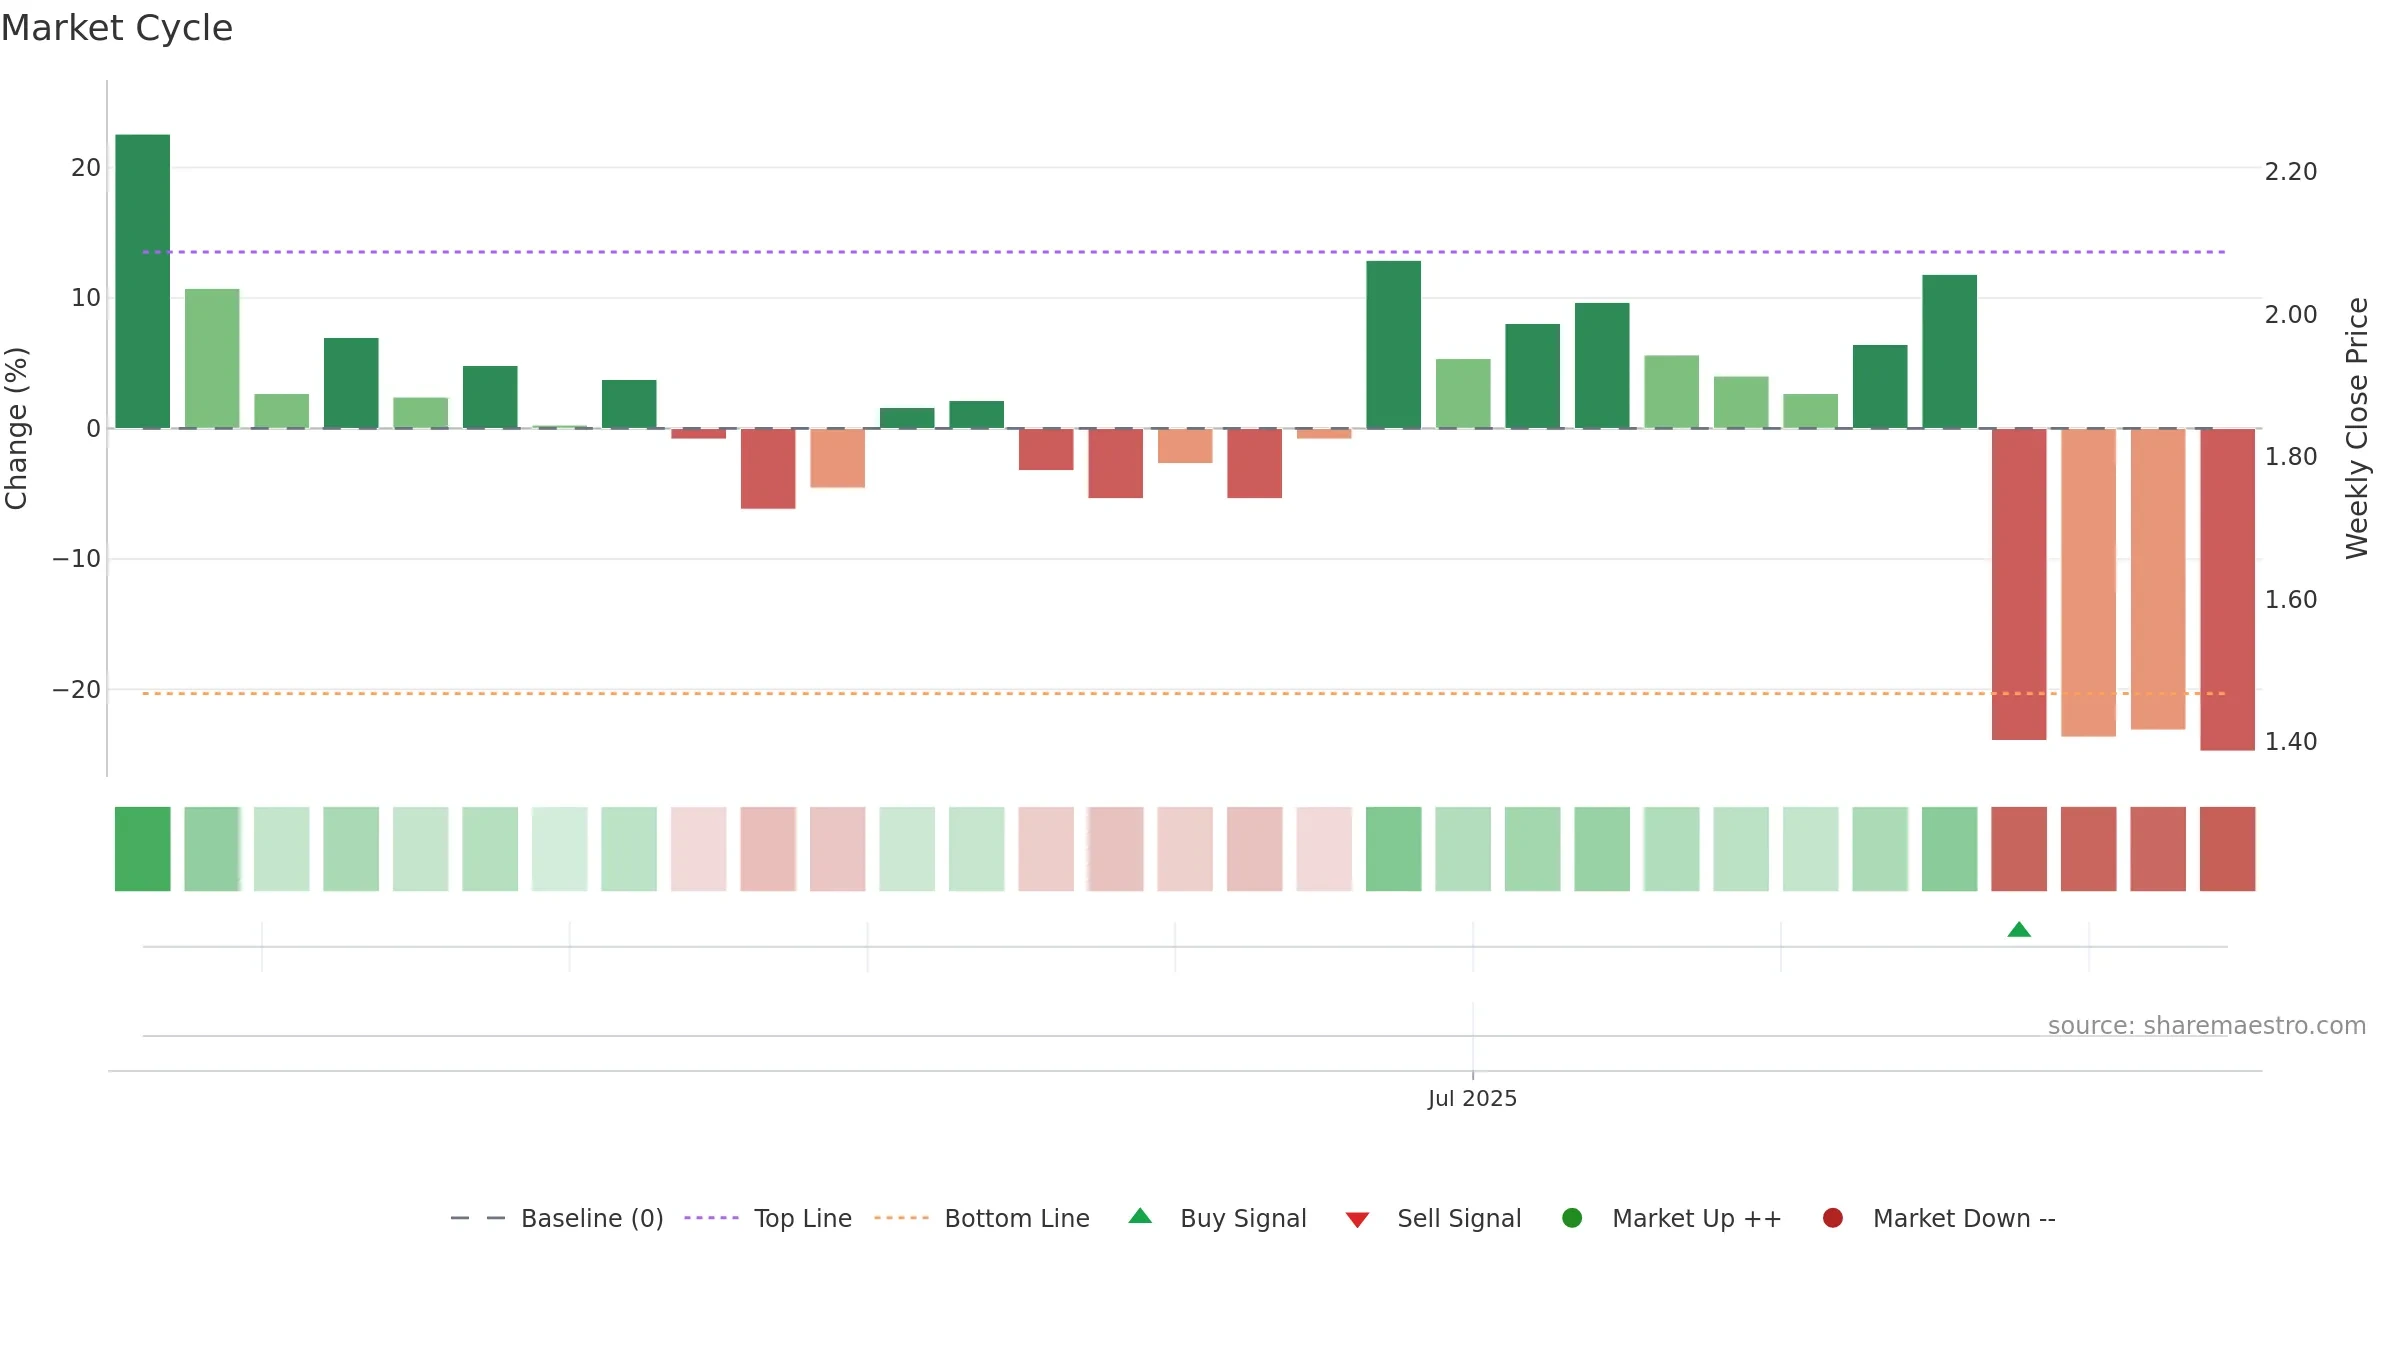
Task: Click the green Buy Signal legend triangle icon
Action: [1140, 1216]
